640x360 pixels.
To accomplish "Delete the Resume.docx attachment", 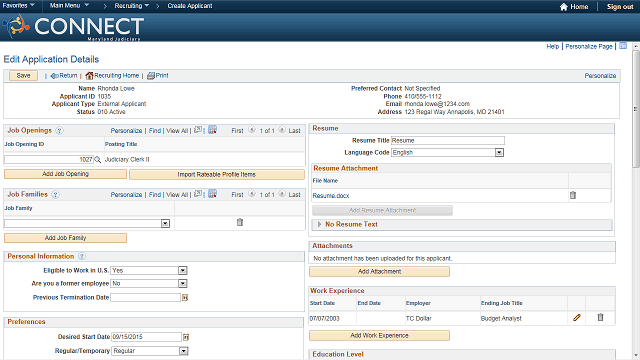I will point(573,195).
